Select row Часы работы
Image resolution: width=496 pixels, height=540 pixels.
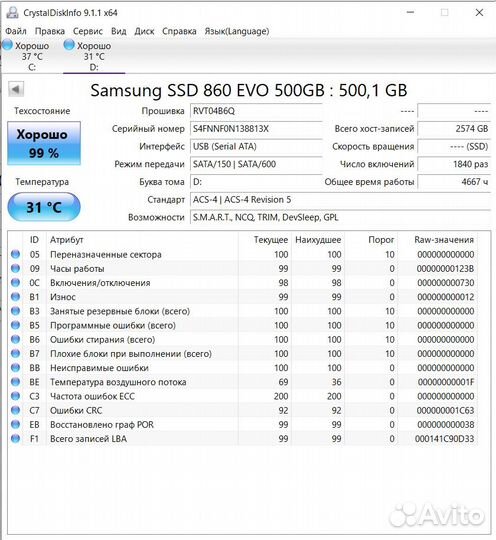pyautogui.click(x=242, y=268)
